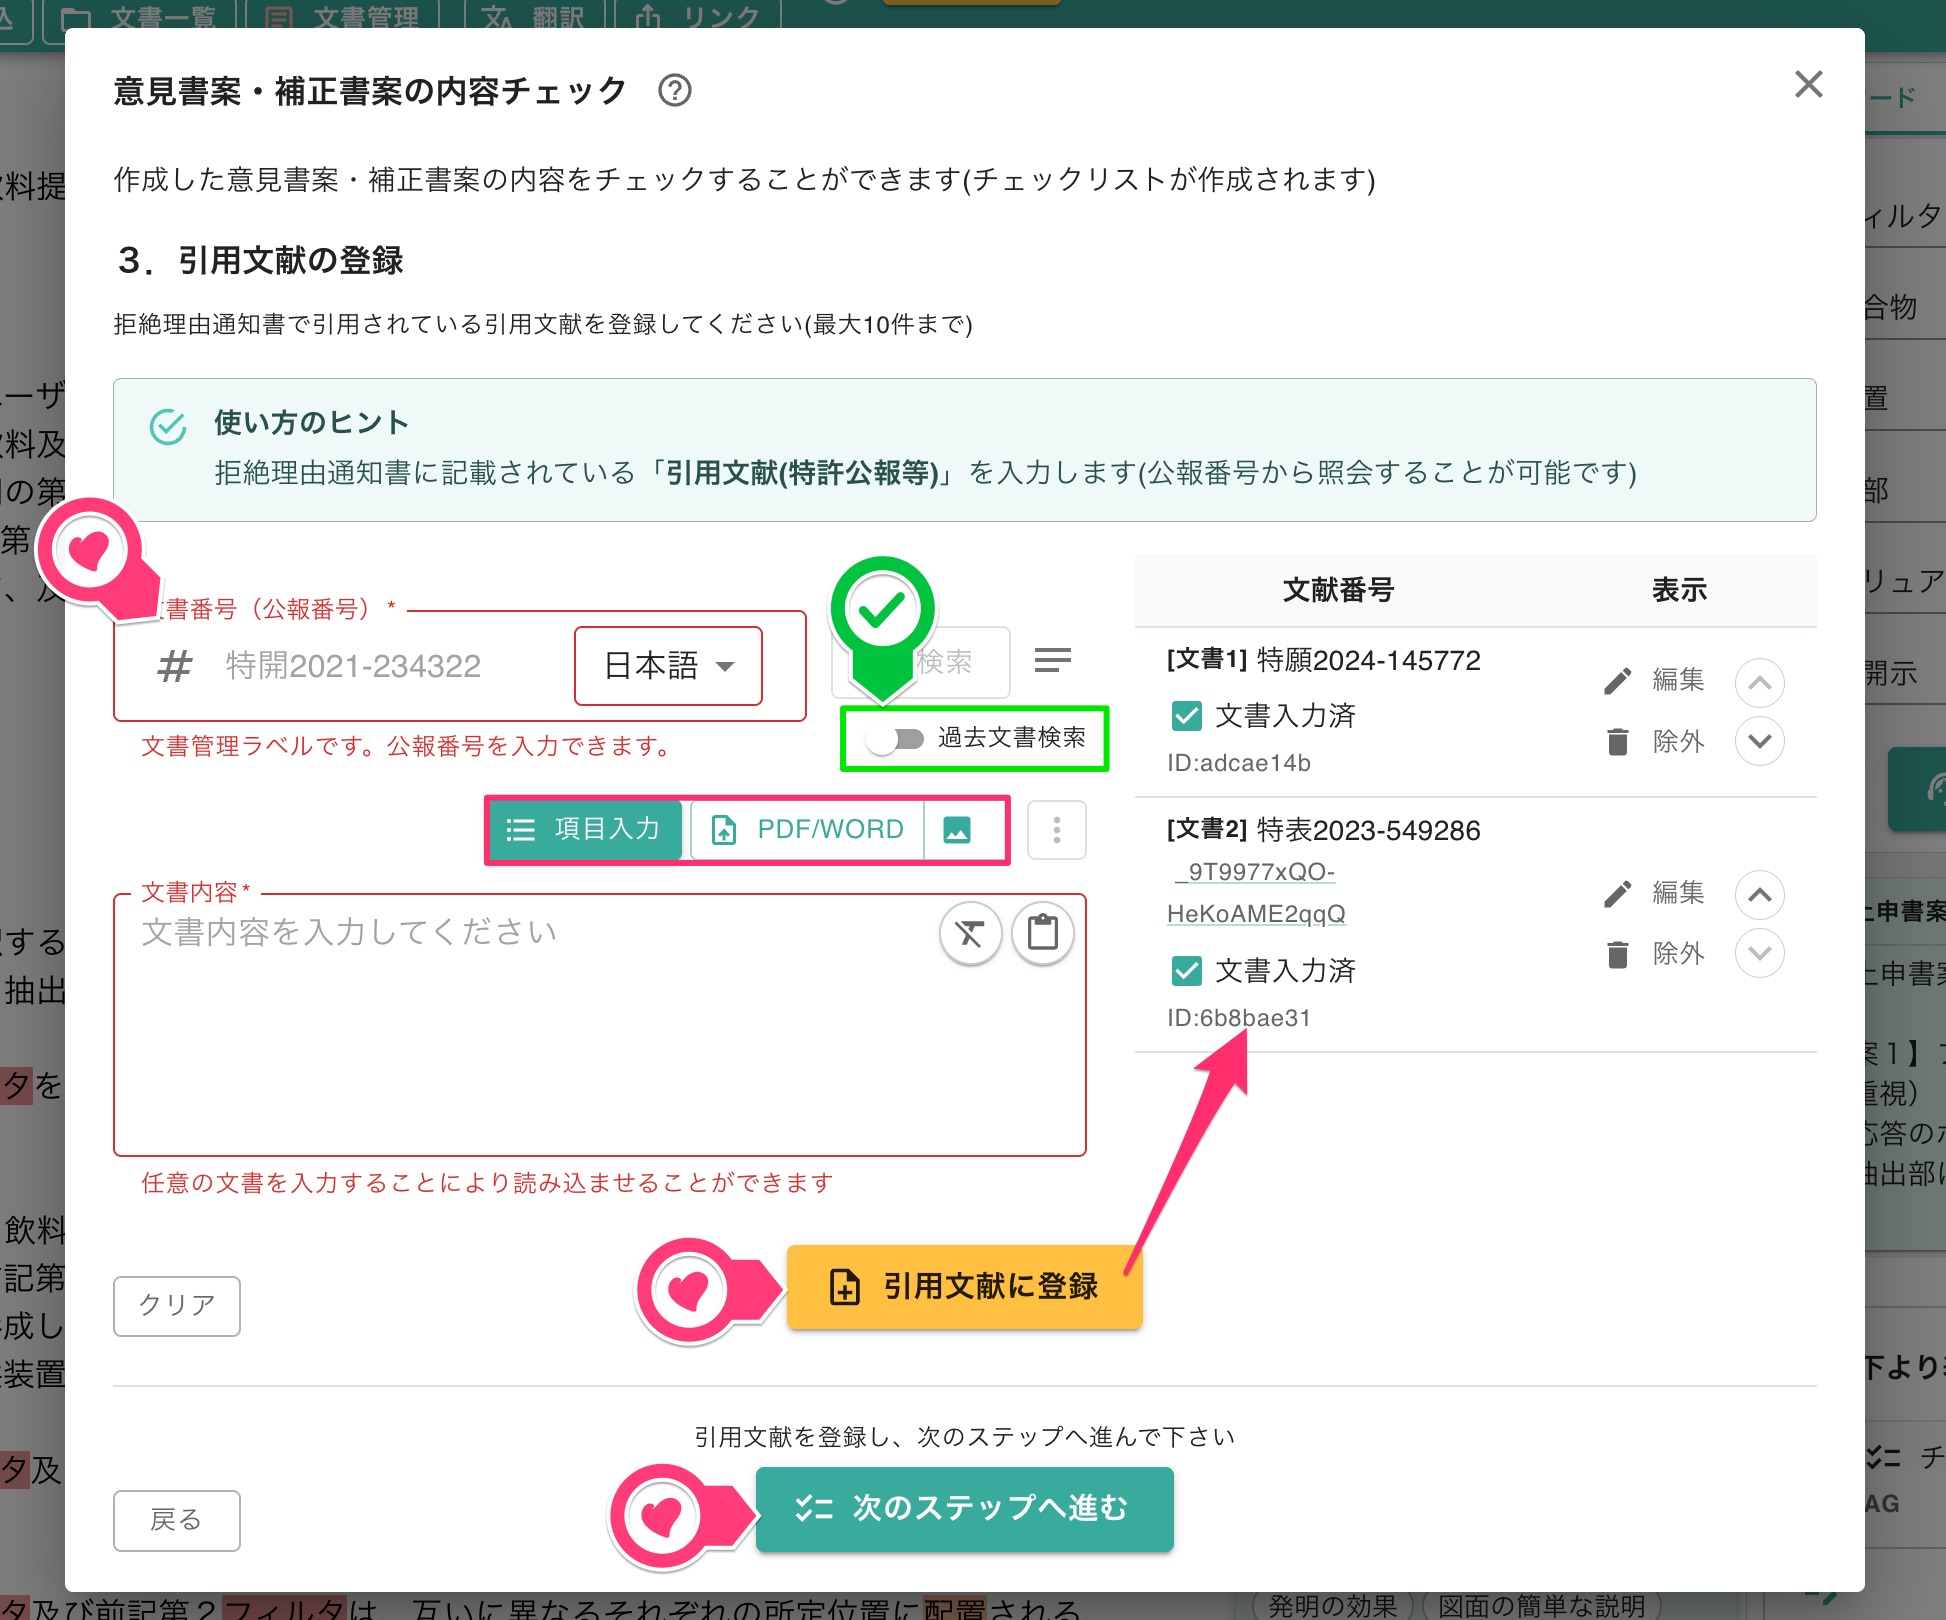Select the PDF/WORD input tab
Viewport: 1946px width, 1620px height.
pos(806,830)
